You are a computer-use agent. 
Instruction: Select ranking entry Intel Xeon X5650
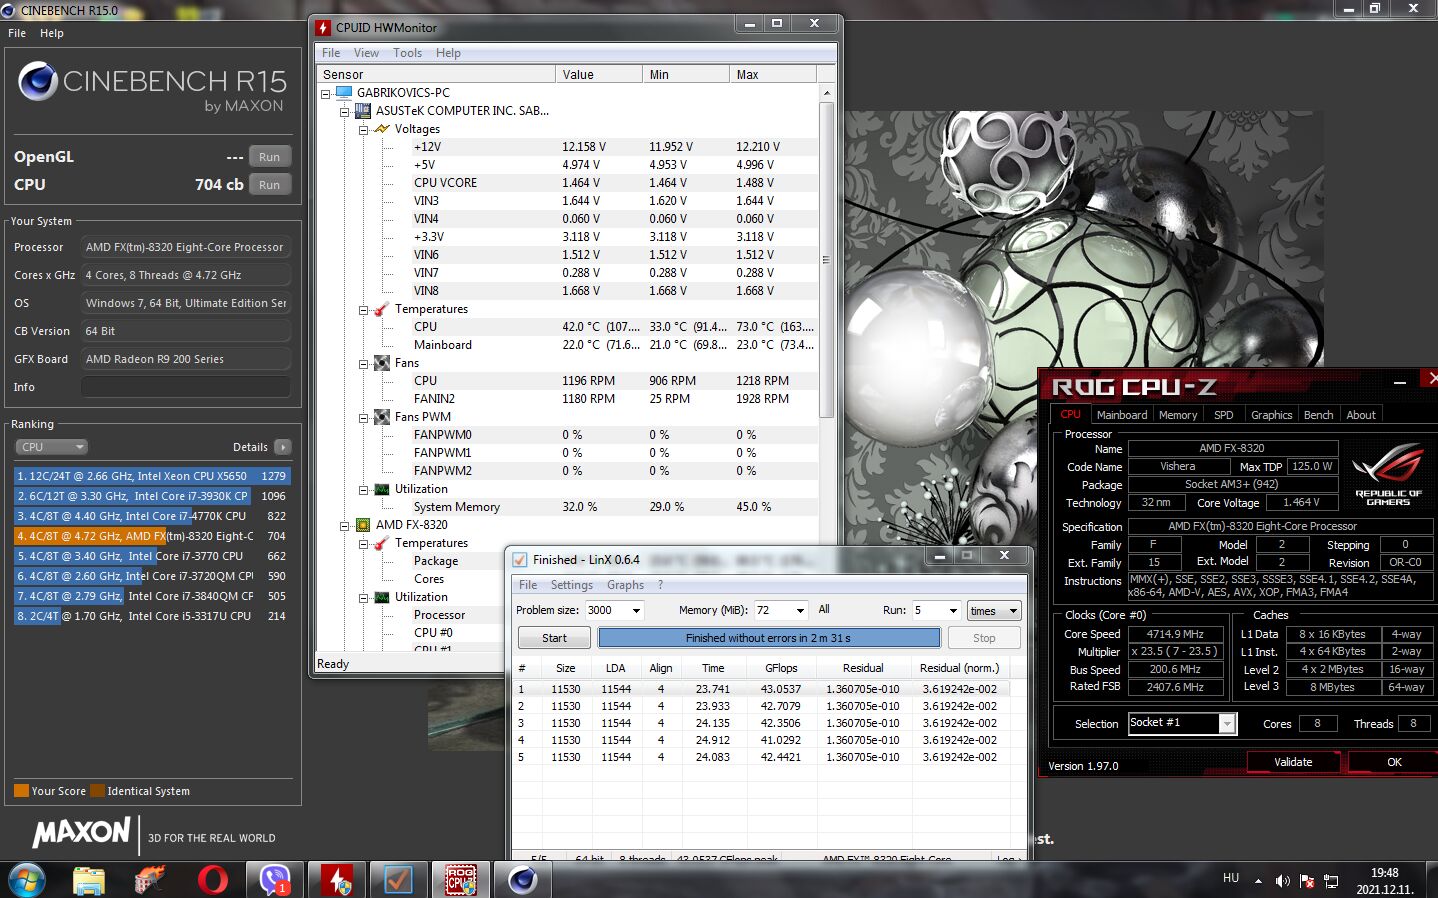coord(152,476)
